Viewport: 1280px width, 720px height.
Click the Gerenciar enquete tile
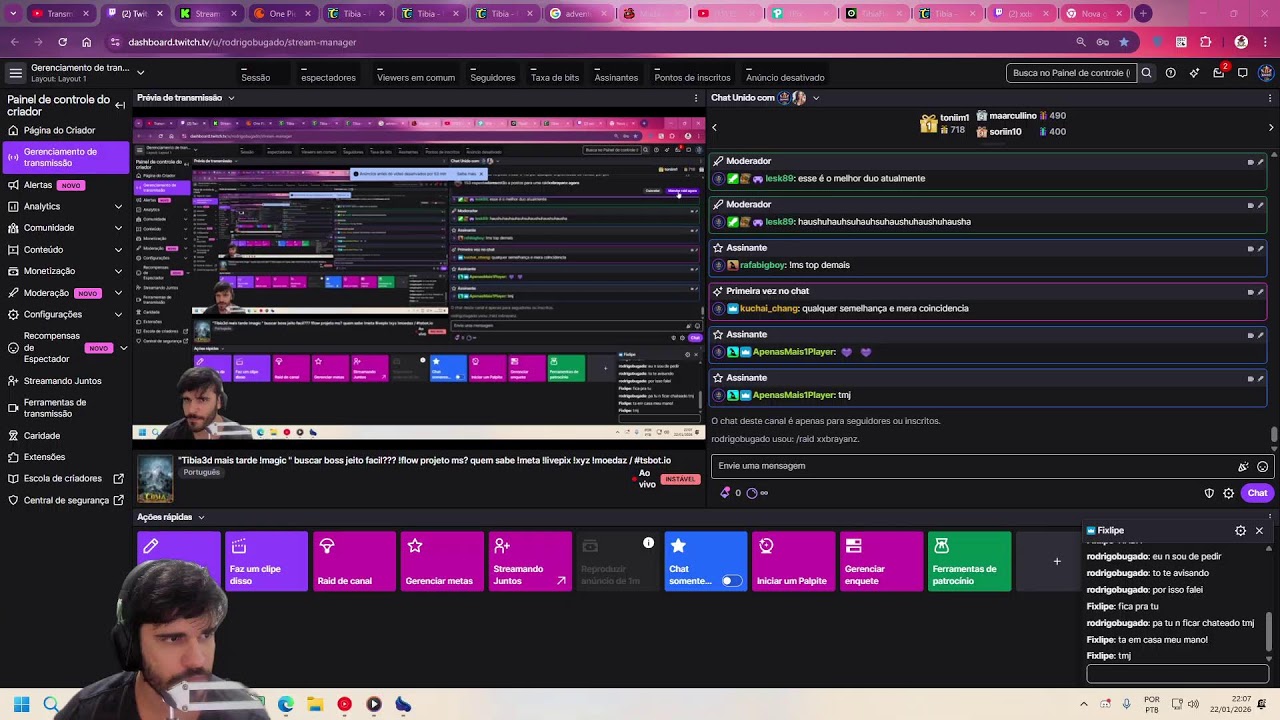(883, 561)
